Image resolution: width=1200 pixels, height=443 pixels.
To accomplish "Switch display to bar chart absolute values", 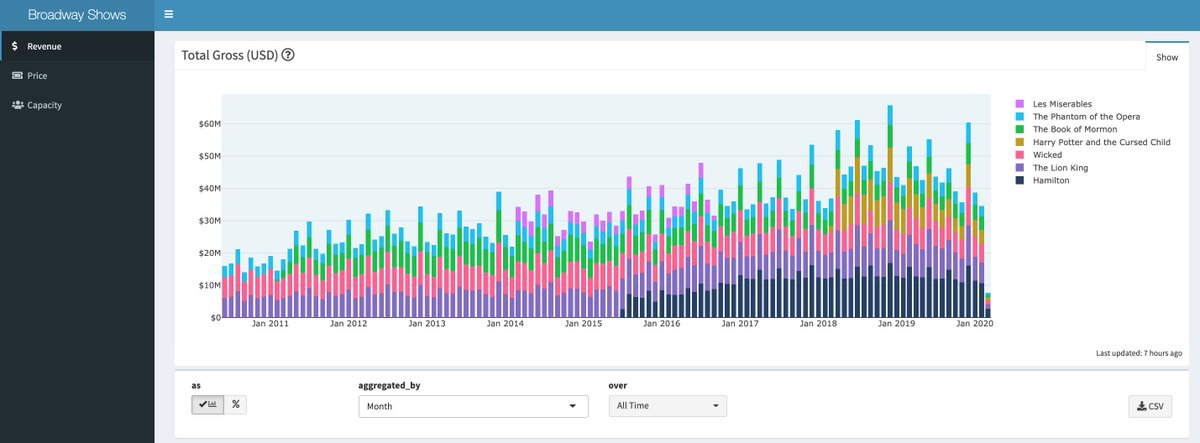I will 208,404.
